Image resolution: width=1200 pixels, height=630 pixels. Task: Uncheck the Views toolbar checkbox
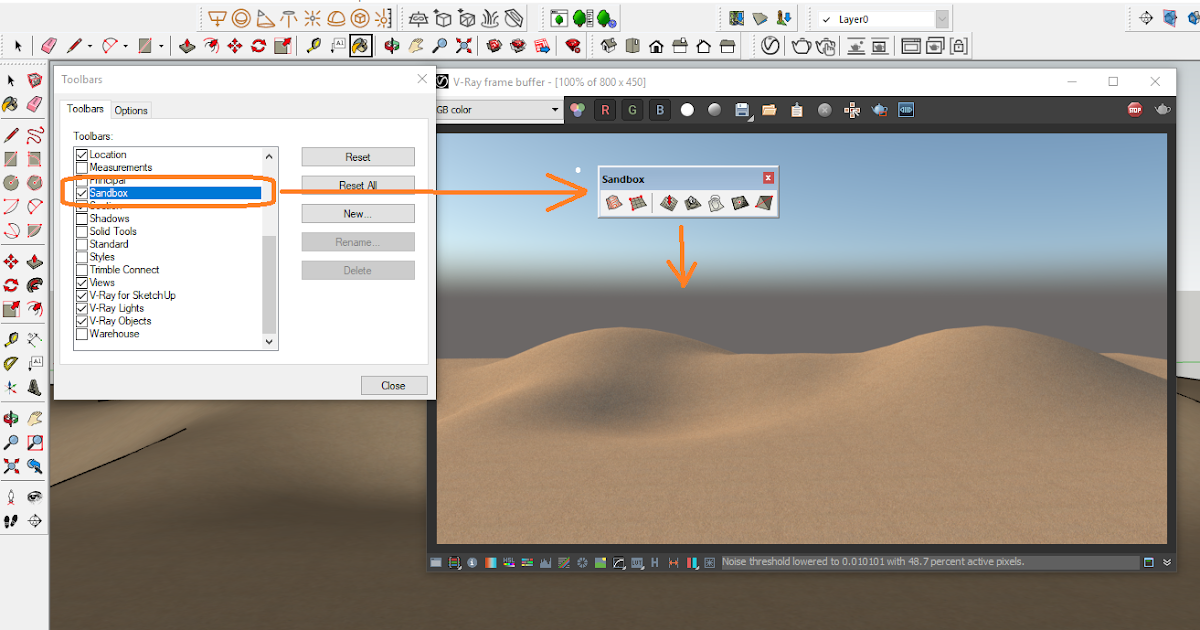point(82,282)
